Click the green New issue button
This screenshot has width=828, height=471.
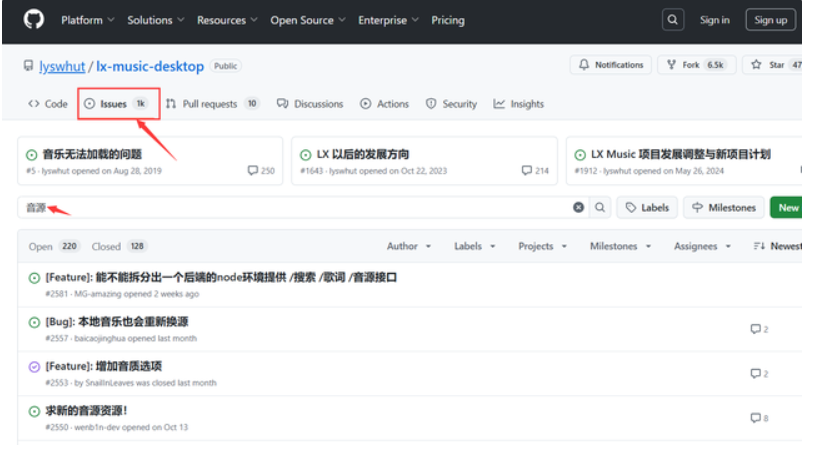pyautogui.click(x=786, y=208)
